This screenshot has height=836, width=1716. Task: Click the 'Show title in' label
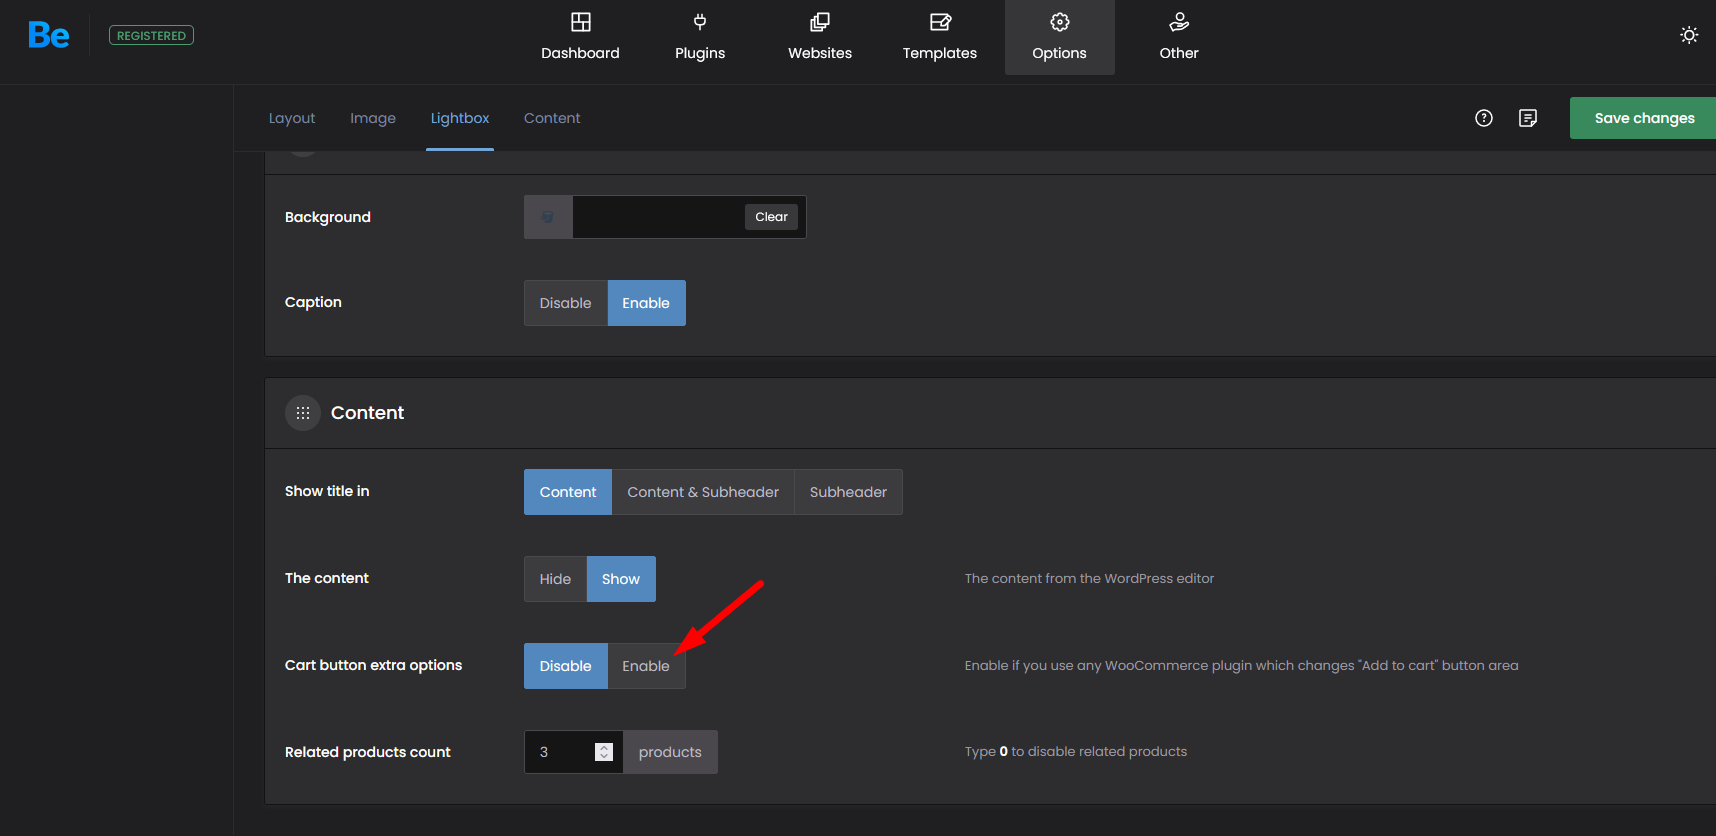tap(327, 491)
